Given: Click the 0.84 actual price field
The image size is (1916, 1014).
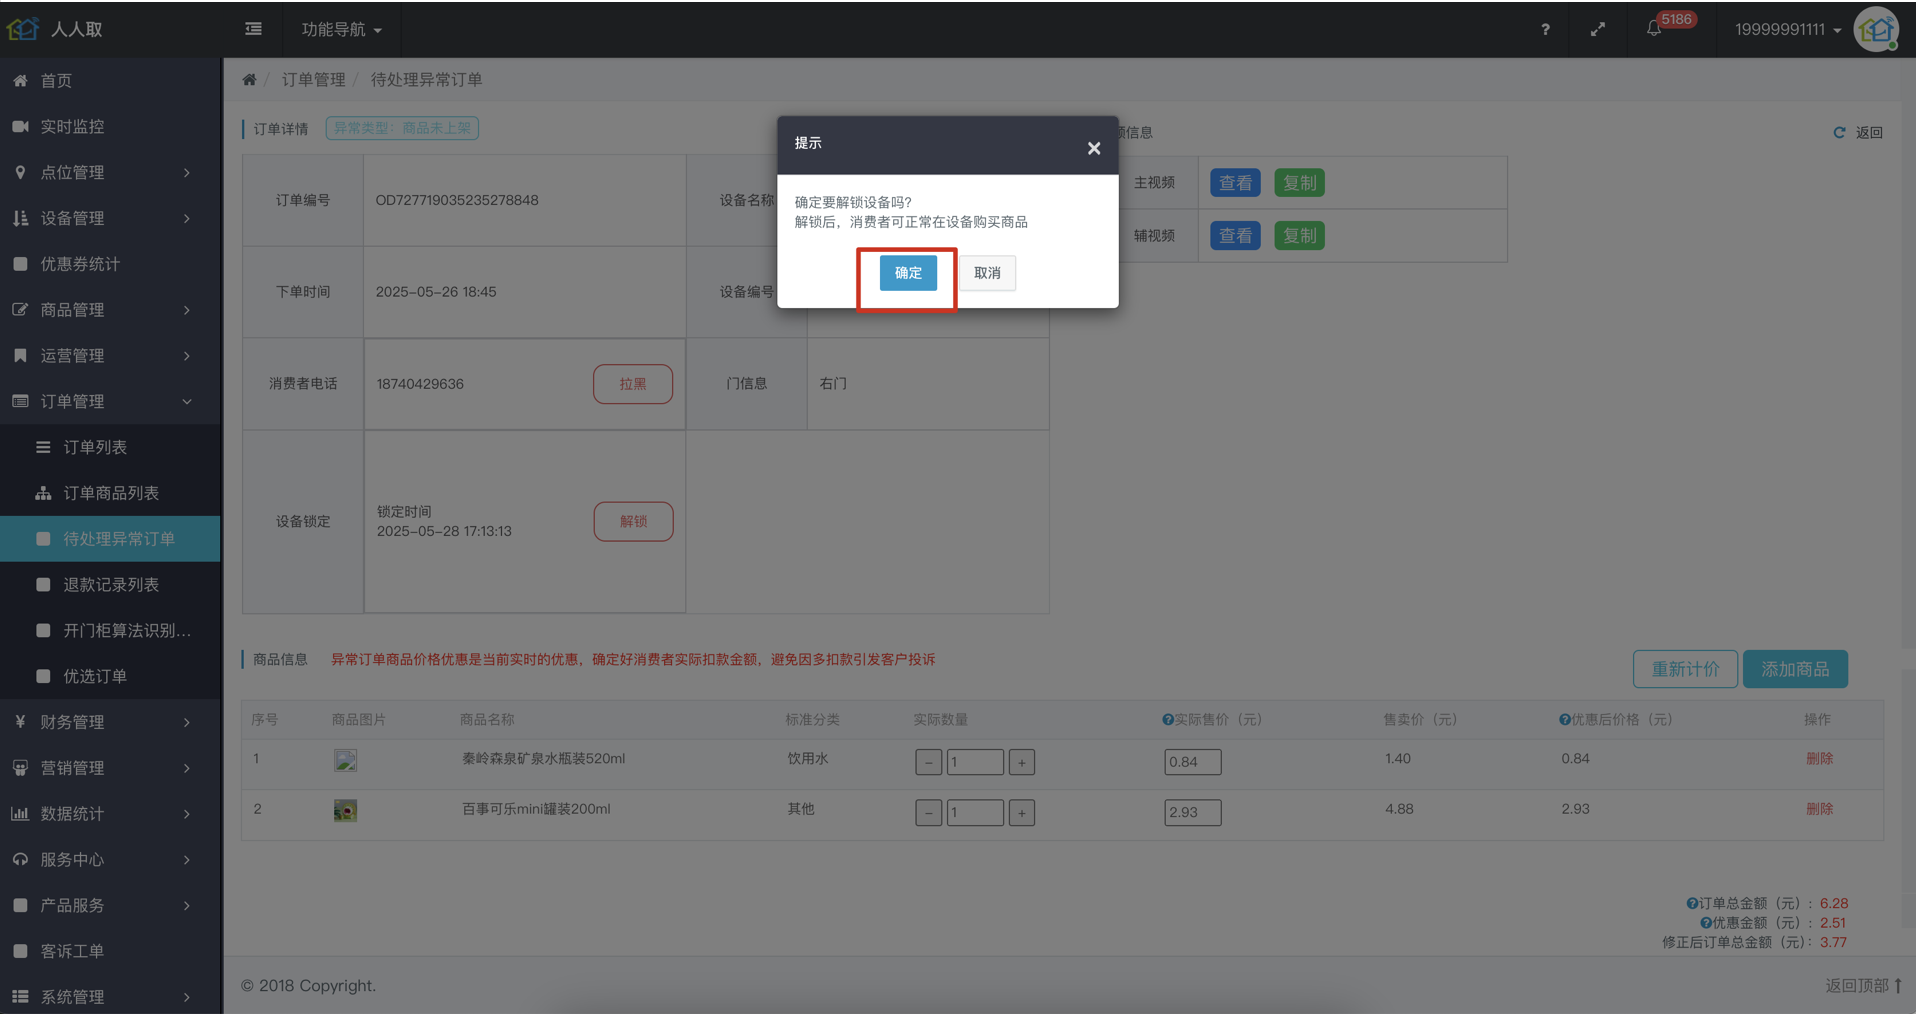Looking at the screenshot, I should point(1192,762).
